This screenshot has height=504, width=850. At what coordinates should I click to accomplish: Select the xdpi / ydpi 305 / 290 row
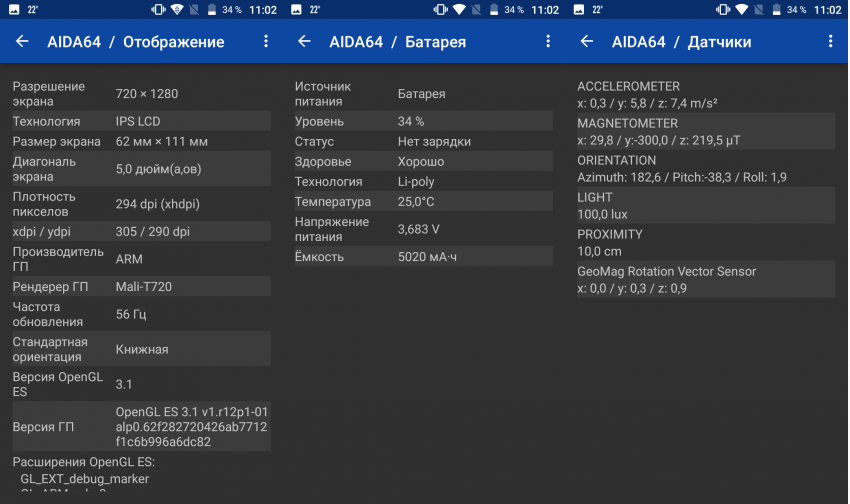click(141, 231)
